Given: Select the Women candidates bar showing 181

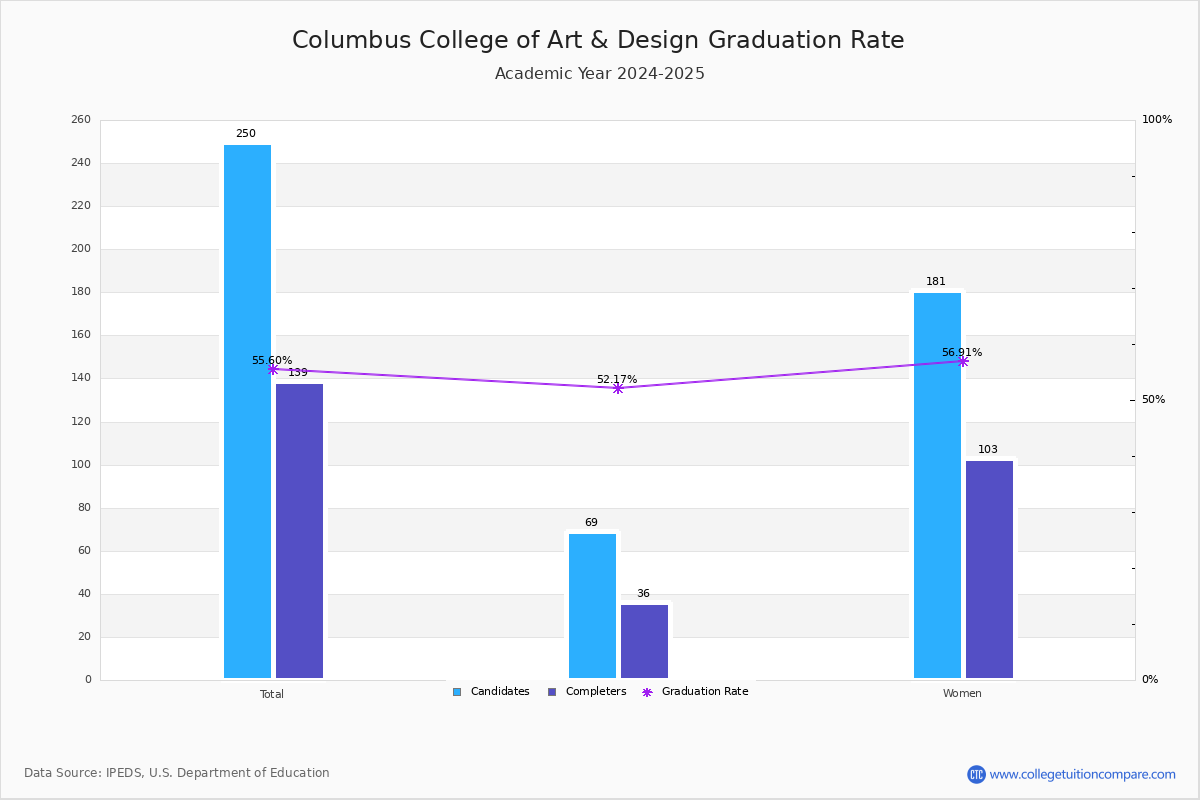Looking at the screenshot, I should point(937,485).
